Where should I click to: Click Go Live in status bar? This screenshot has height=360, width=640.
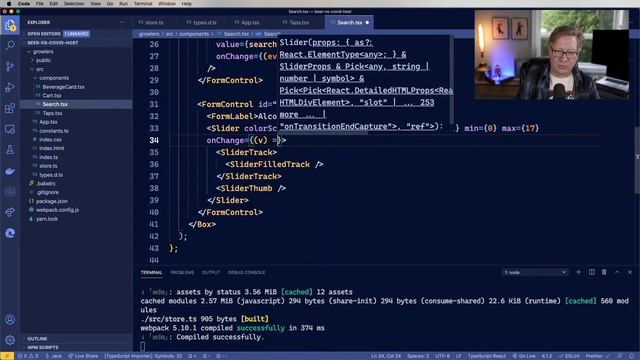(x=524, y=356)
